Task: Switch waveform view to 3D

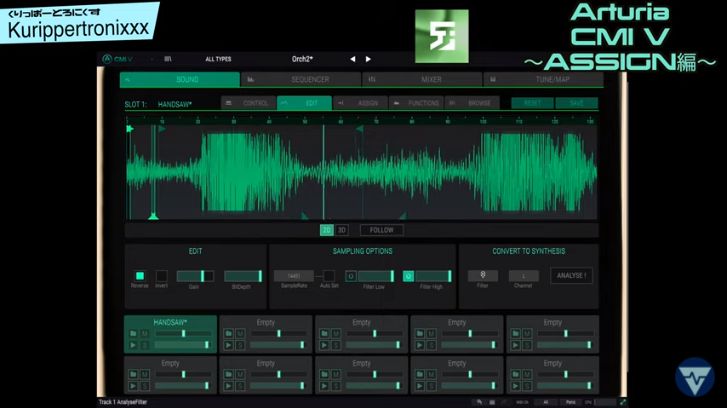Action: tap(342, 230)
